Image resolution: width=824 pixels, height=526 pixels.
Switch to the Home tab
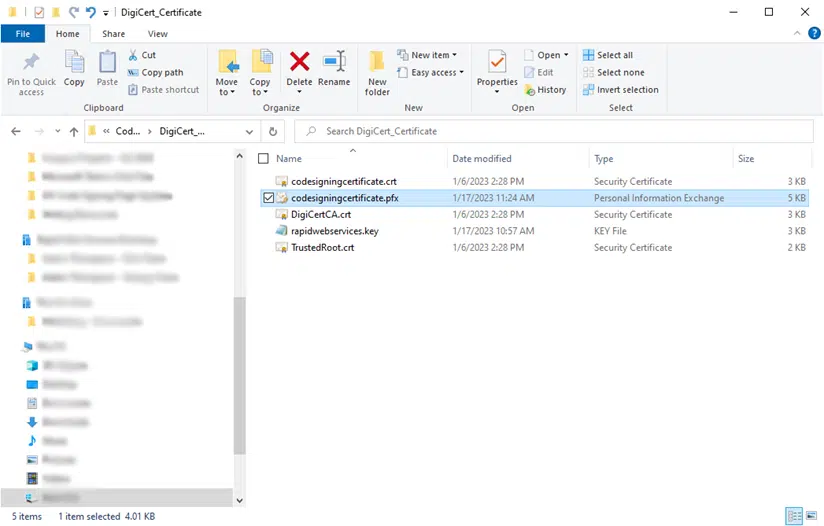[68, 34]
